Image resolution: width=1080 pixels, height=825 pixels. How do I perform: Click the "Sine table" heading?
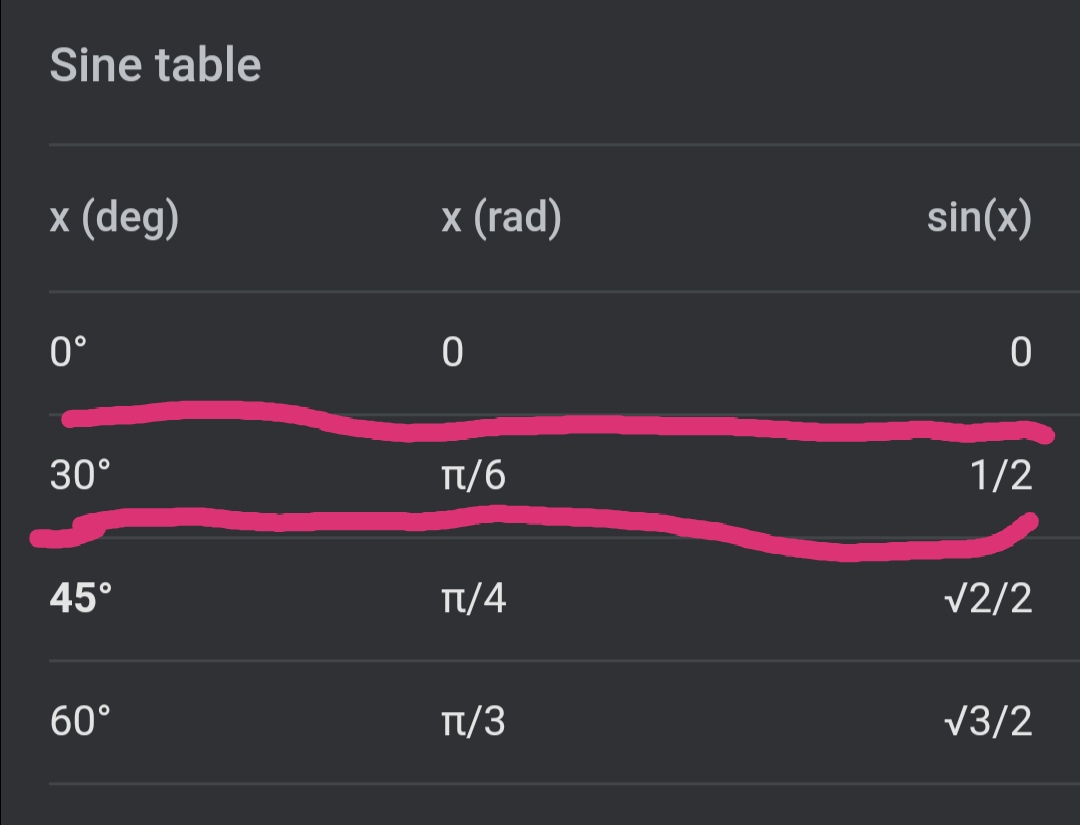coord(155,66)
